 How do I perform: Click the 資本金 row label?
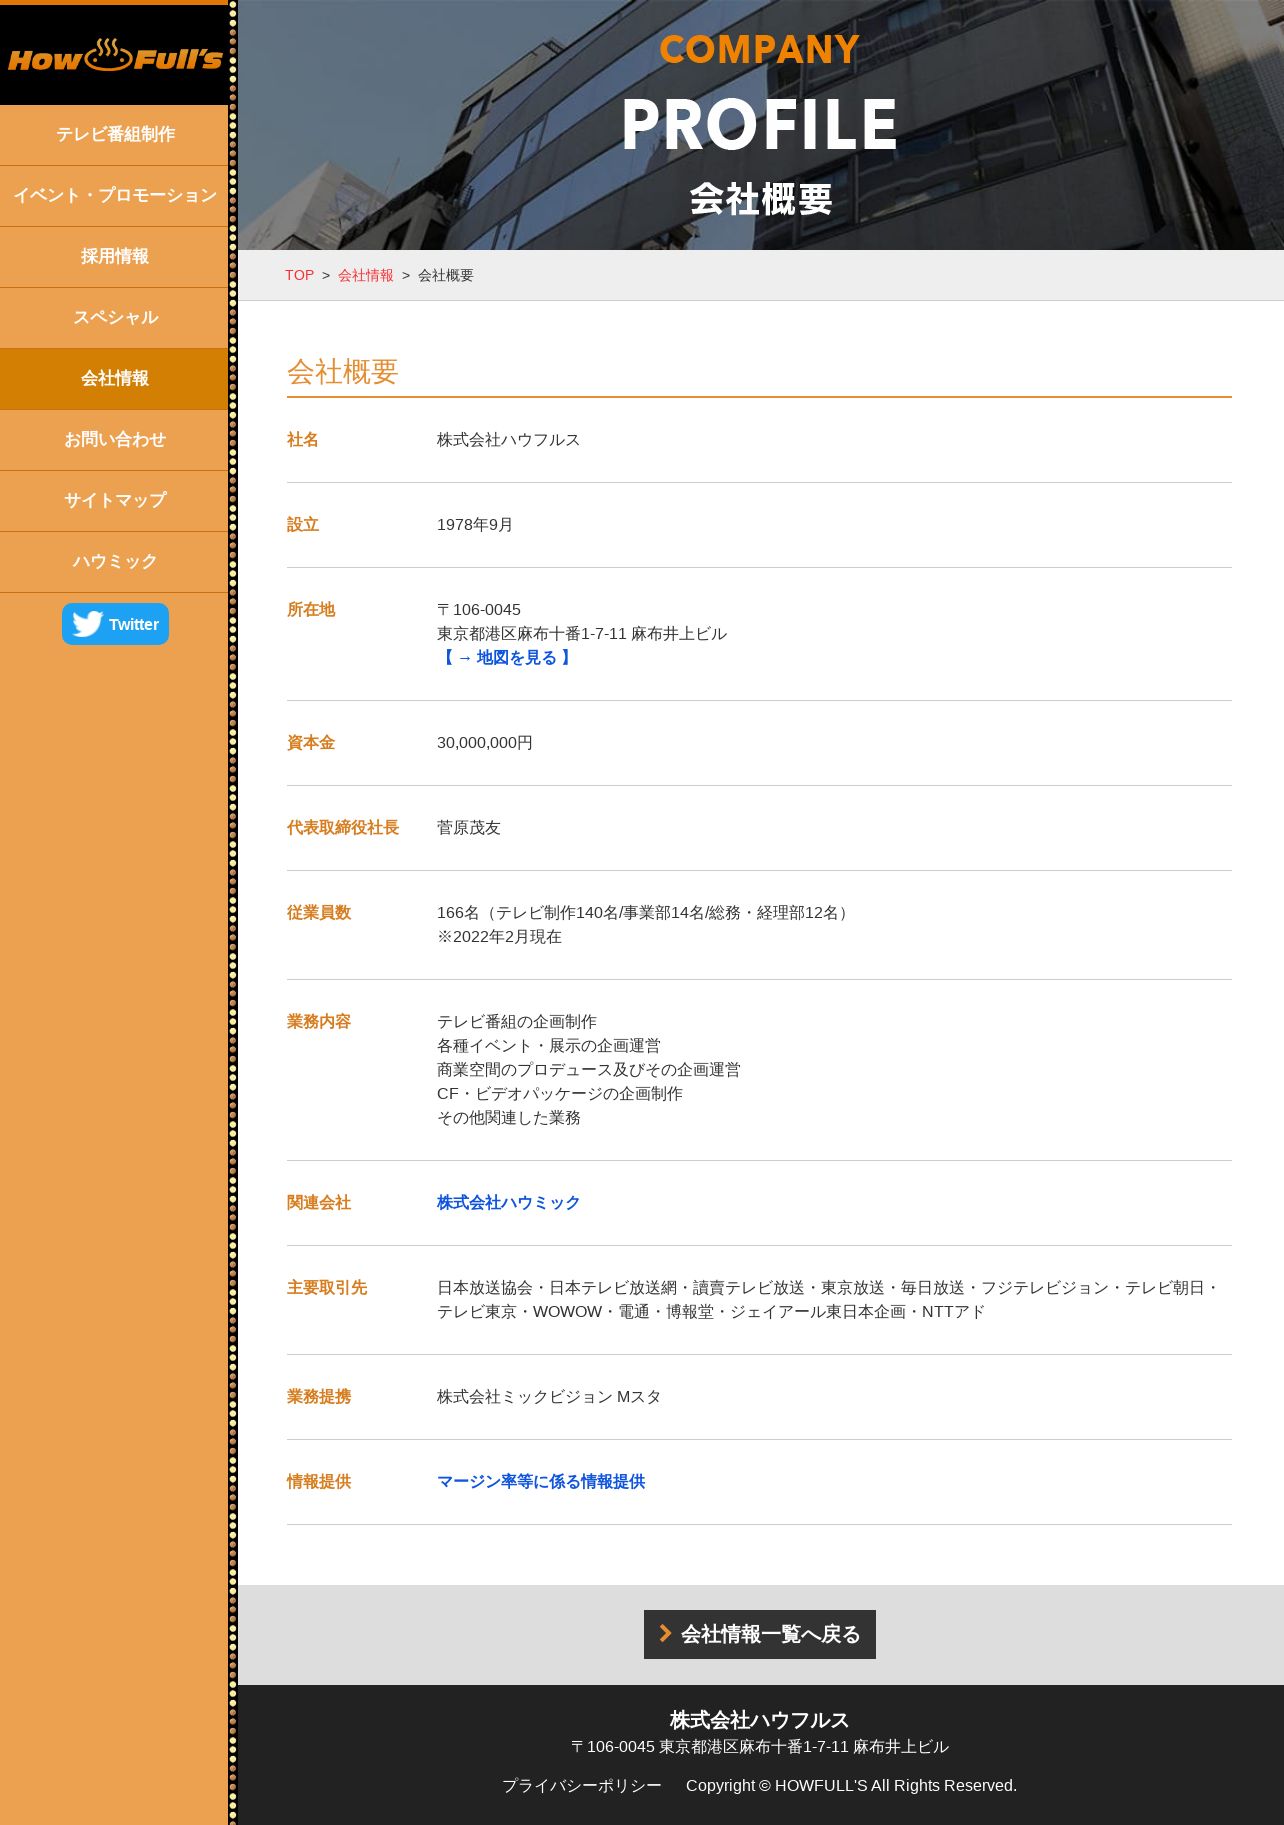[311, 743]
